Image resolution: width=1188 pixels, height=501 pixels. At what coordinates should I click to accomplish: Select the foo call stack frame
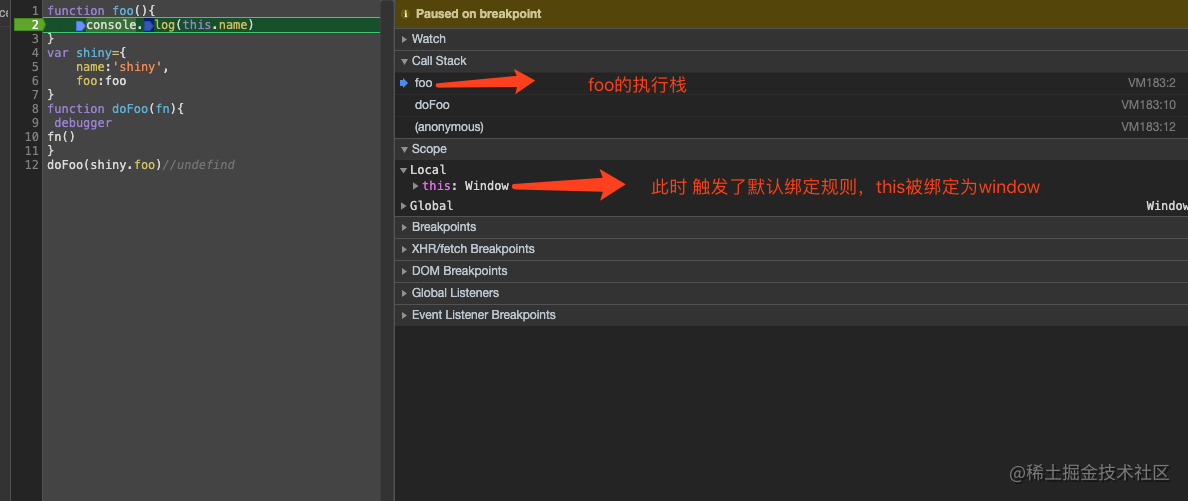coord(791,83)
